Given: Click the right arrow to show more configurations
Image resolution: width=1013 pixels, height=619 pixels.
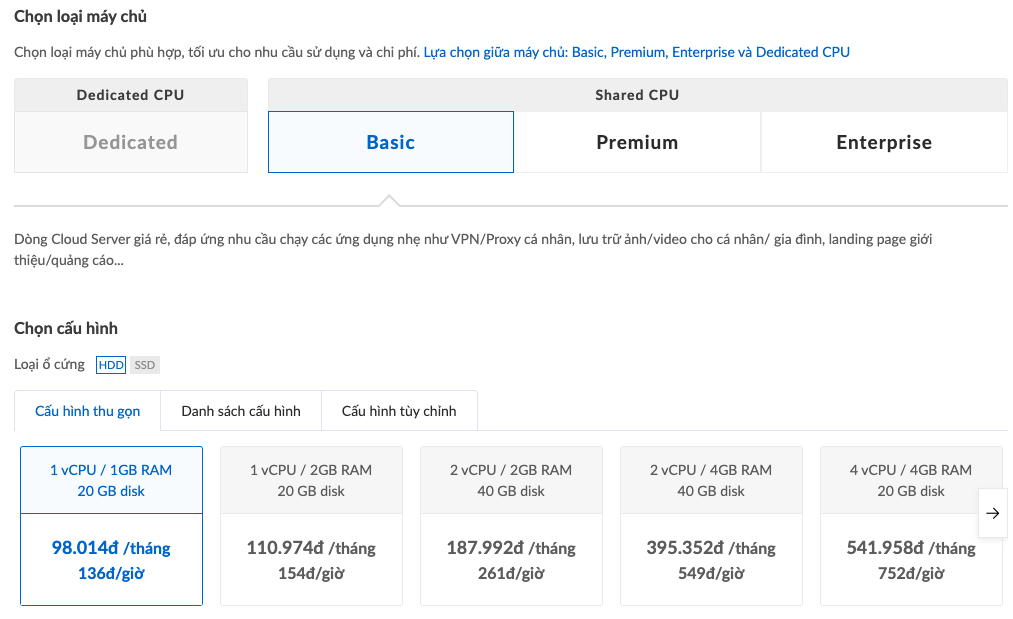Looking at the screenshot, I should pyautogui.click(x=992, y=513).
